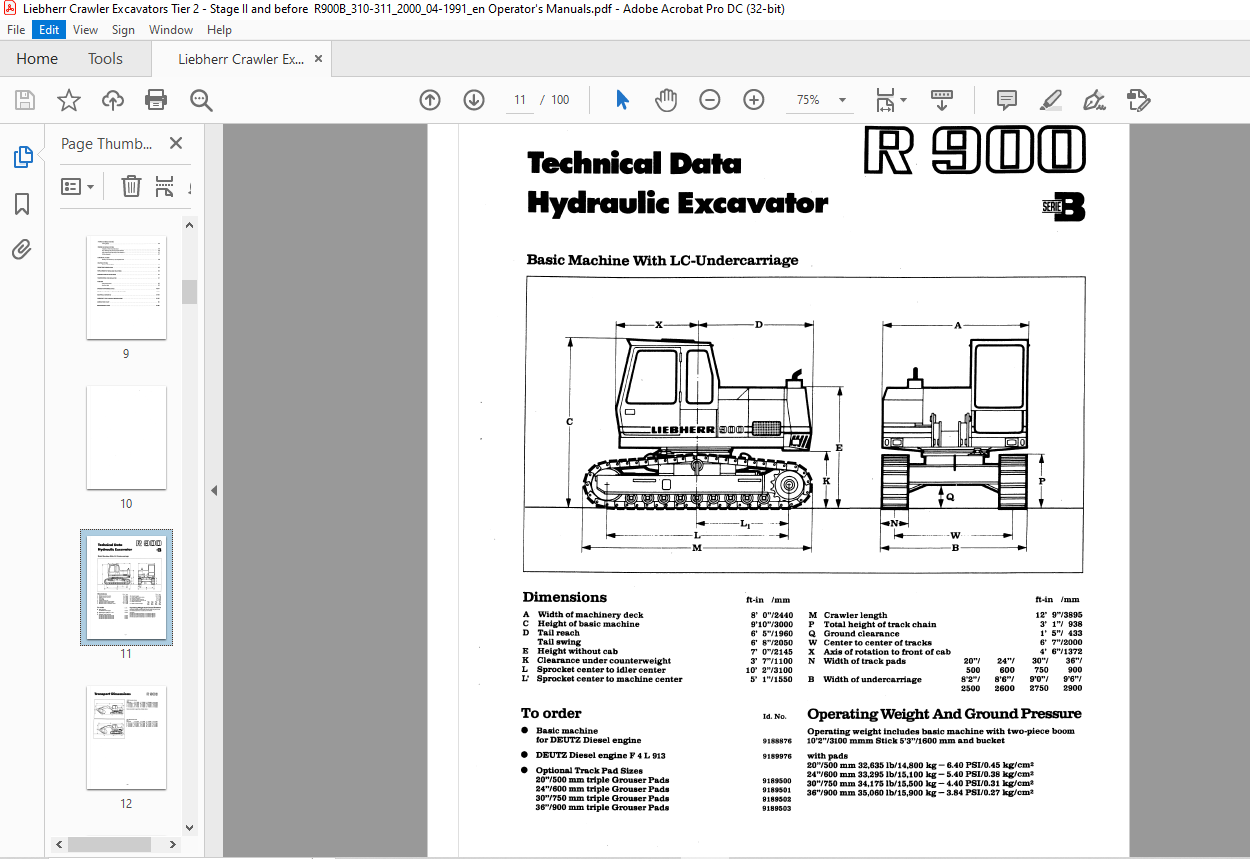Image resolution: width=1250 pixels, height=859 pixels.
Task: Click 'DEUTZ Diesel engine F 4 L 913'
Action: 600,755
